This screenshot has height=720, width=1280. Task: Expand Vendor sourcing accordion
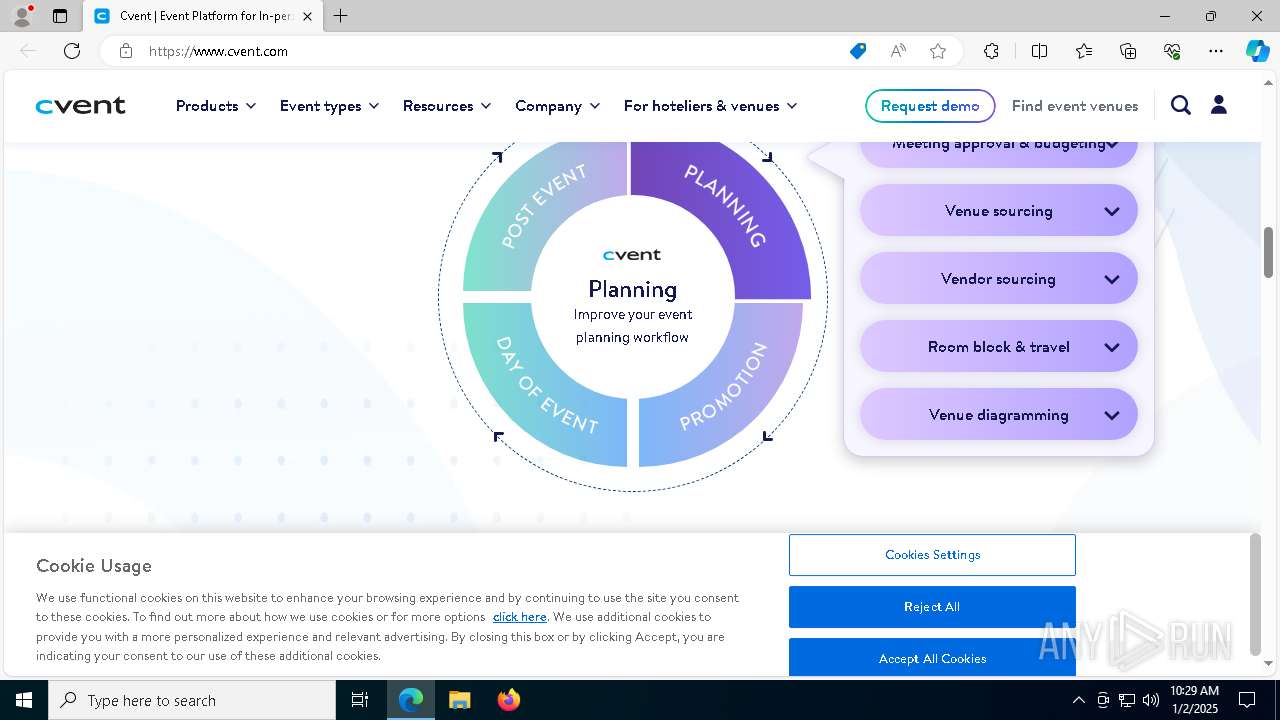[999, 279]
